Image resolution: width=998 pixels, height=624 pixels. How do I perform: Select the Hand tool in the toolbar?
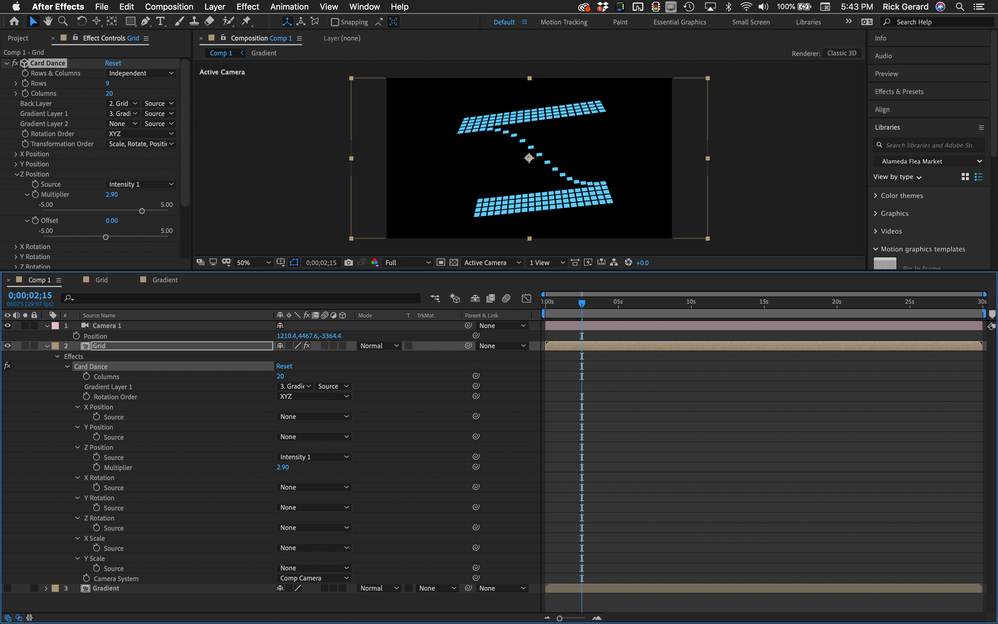(48, 21)
